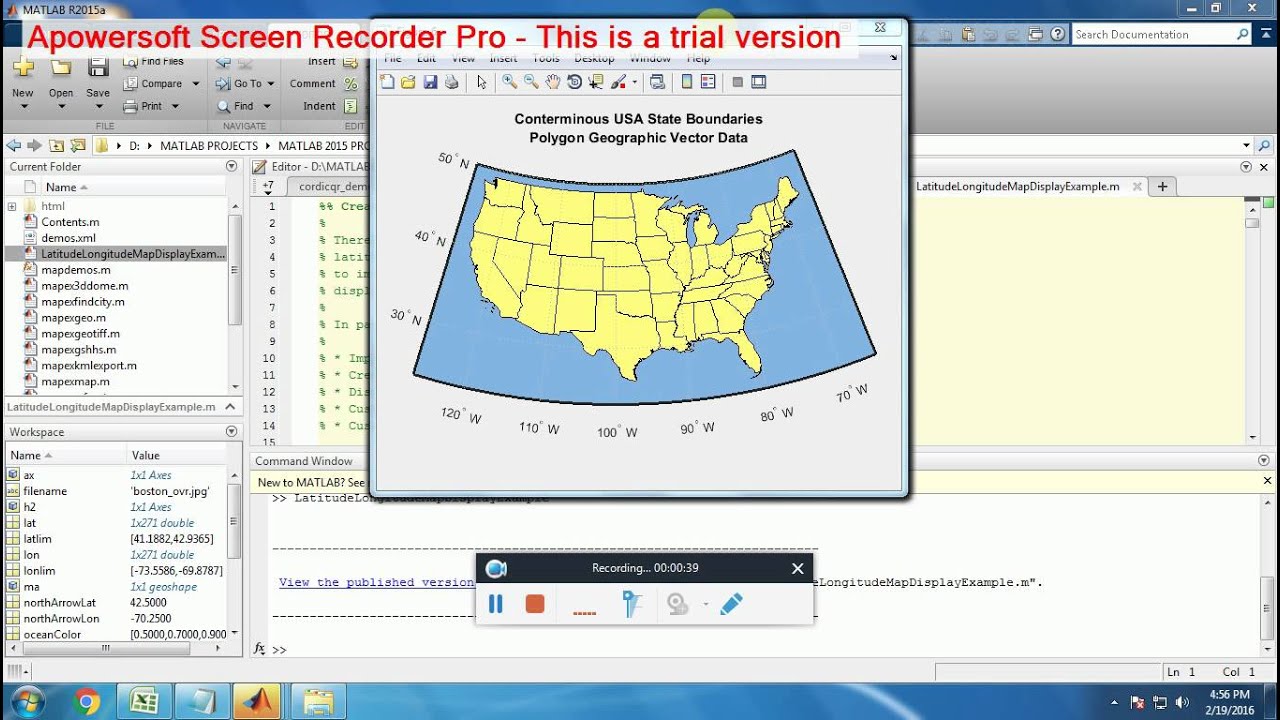Go up one folder level icon

56,146
